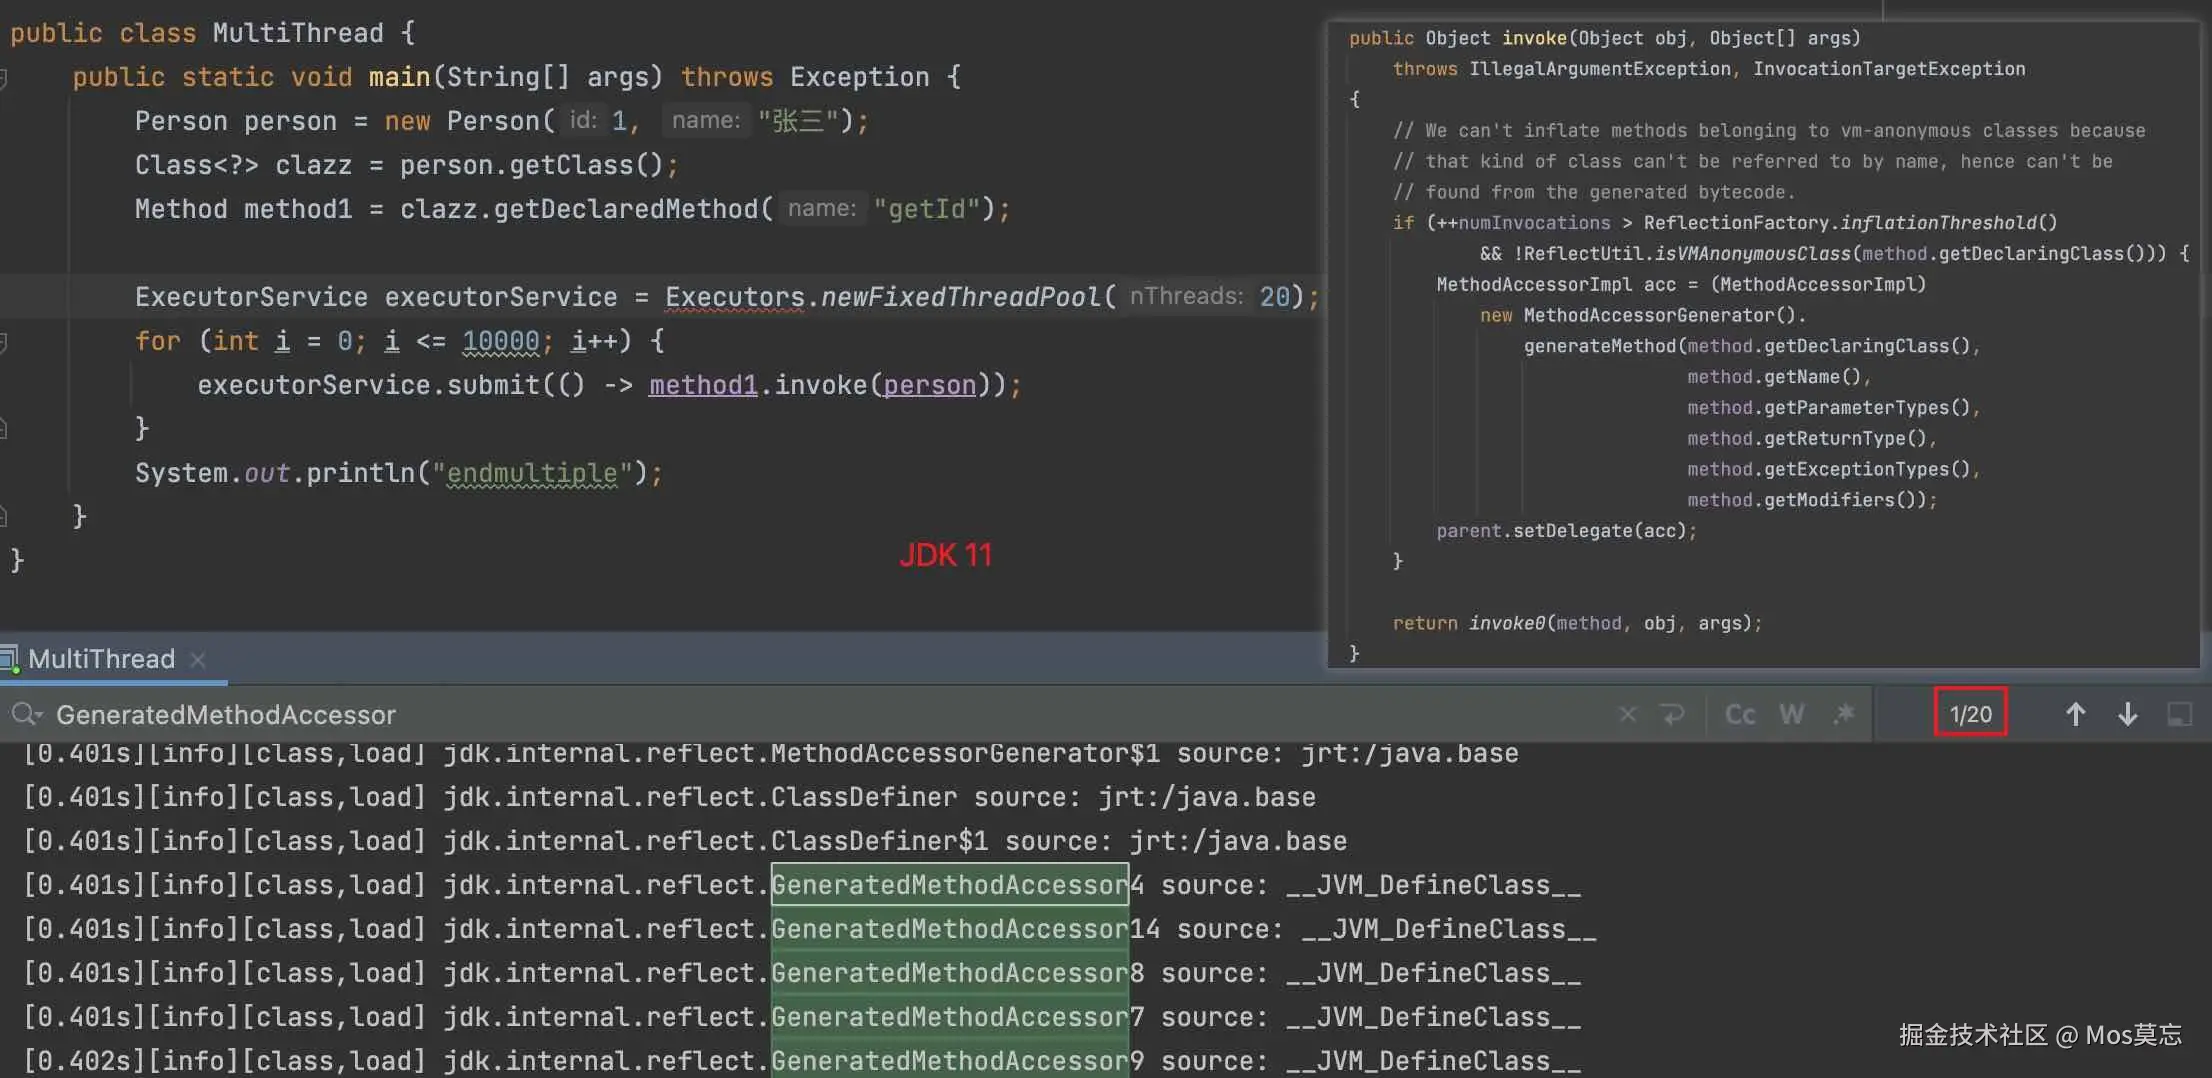Click invoke0 in the popup return statement
The image size is (2212, 1078).
[1507, 624]
